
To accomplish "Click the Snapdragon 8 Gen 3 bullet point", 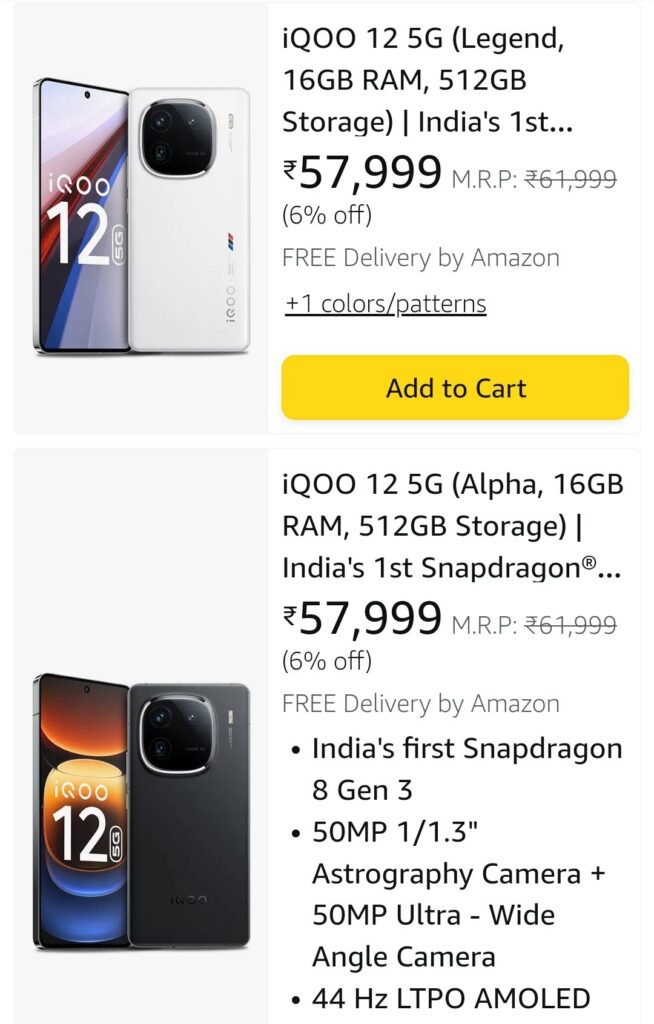I will pyautogui.click(x=466, y=769).
